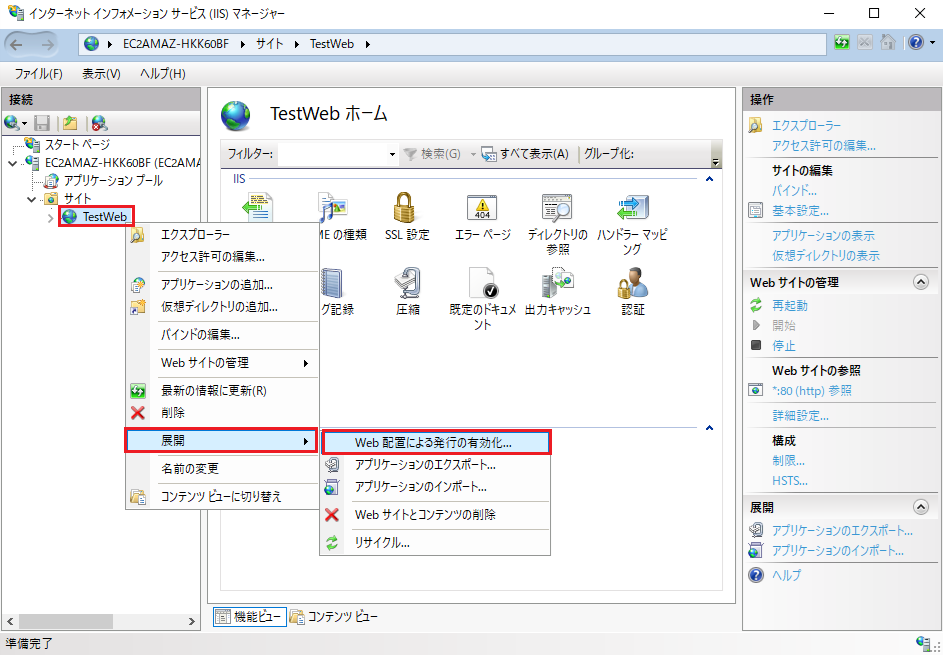Collapse the 展開 actions section
Viewport: 943px width, 655px height.
[x=920, y=507]
